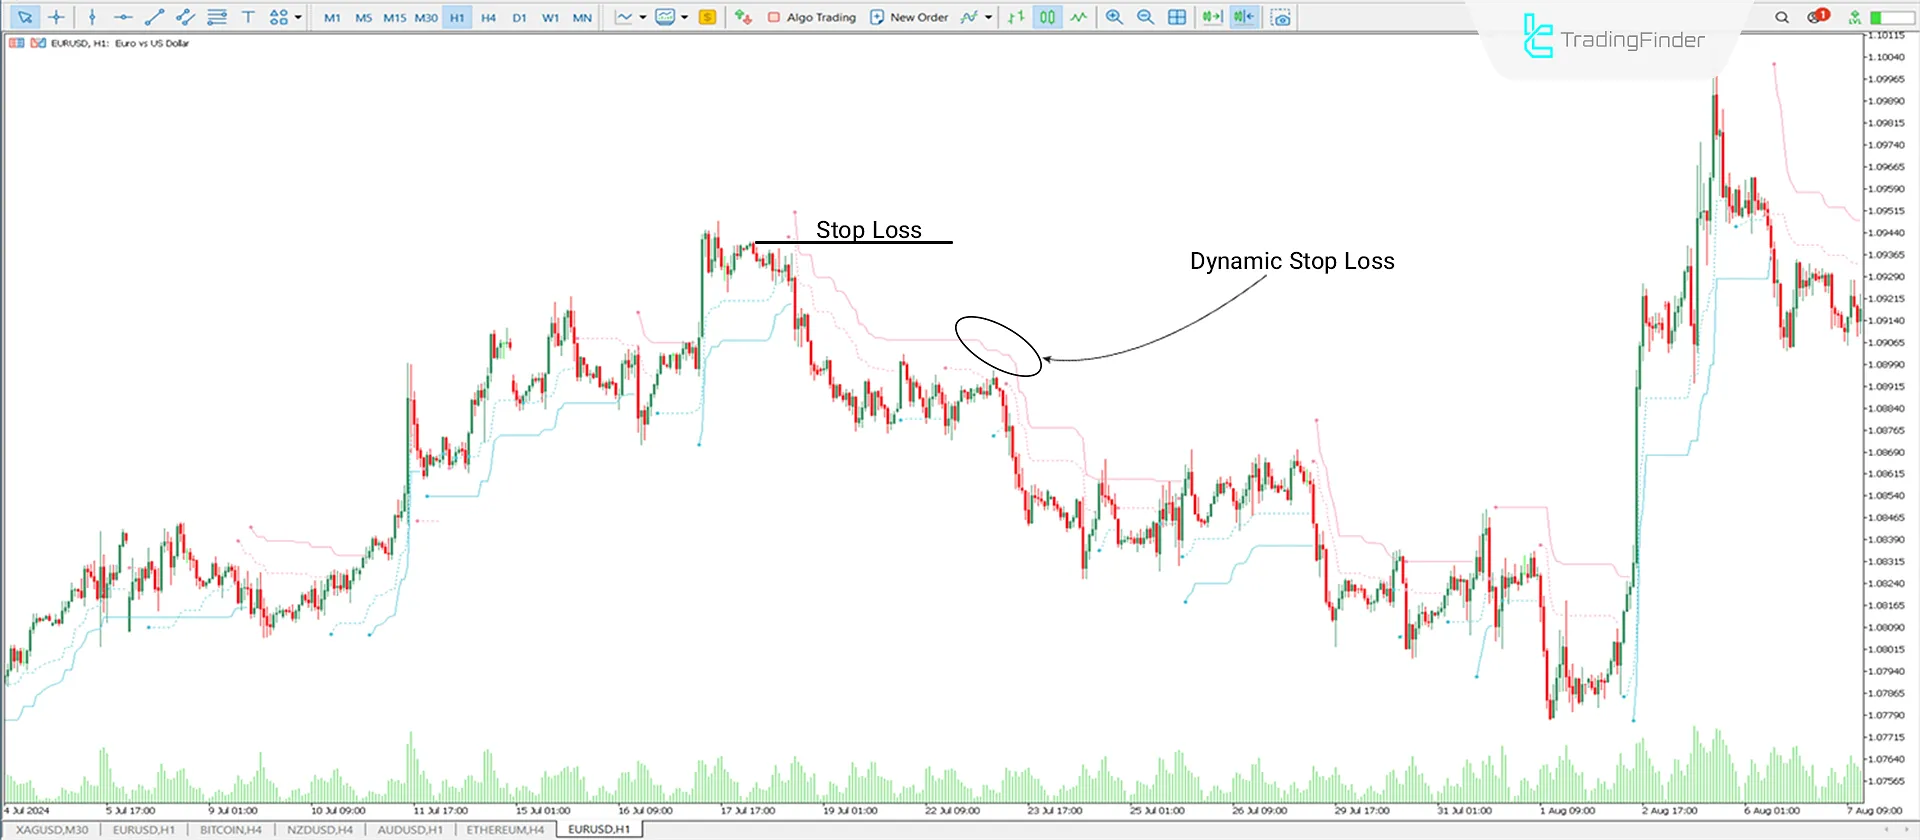Open the XAGUSD,M30 chart tab
This screenshot has height=840, width=1920.
(x=52, y=830)
